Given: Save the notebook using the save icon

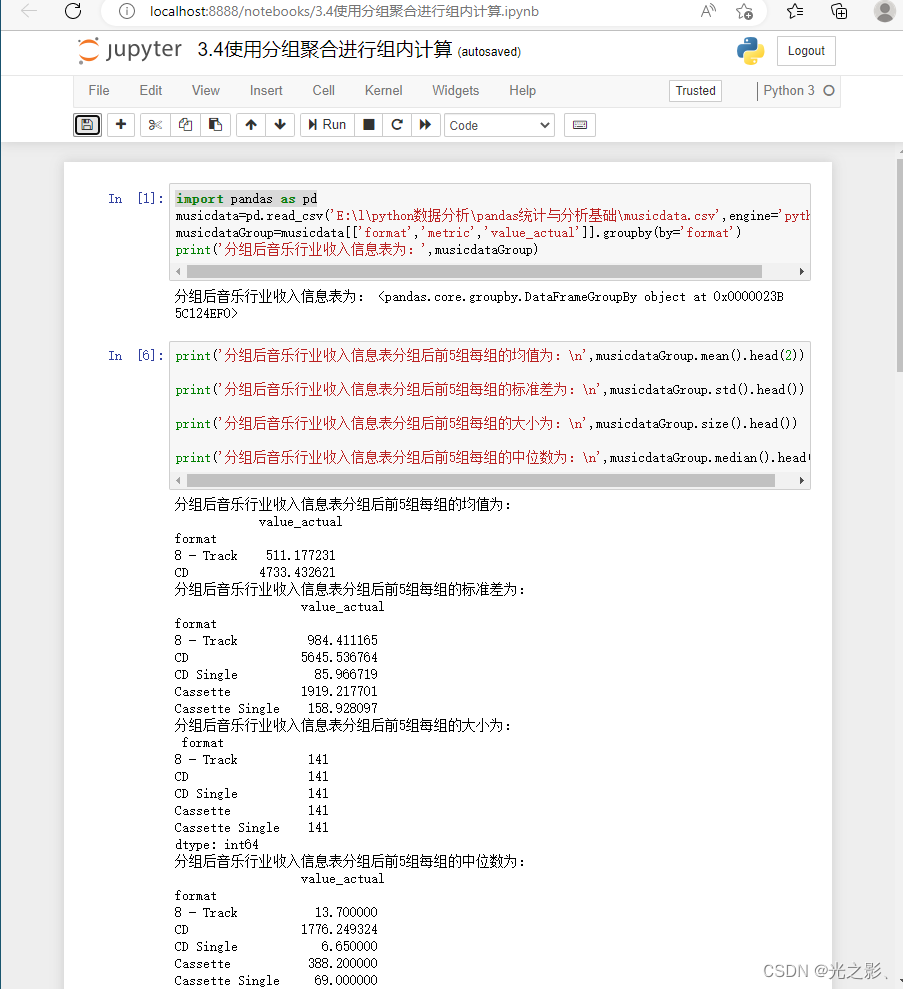Looking at the screenshot, I should 87,124.
